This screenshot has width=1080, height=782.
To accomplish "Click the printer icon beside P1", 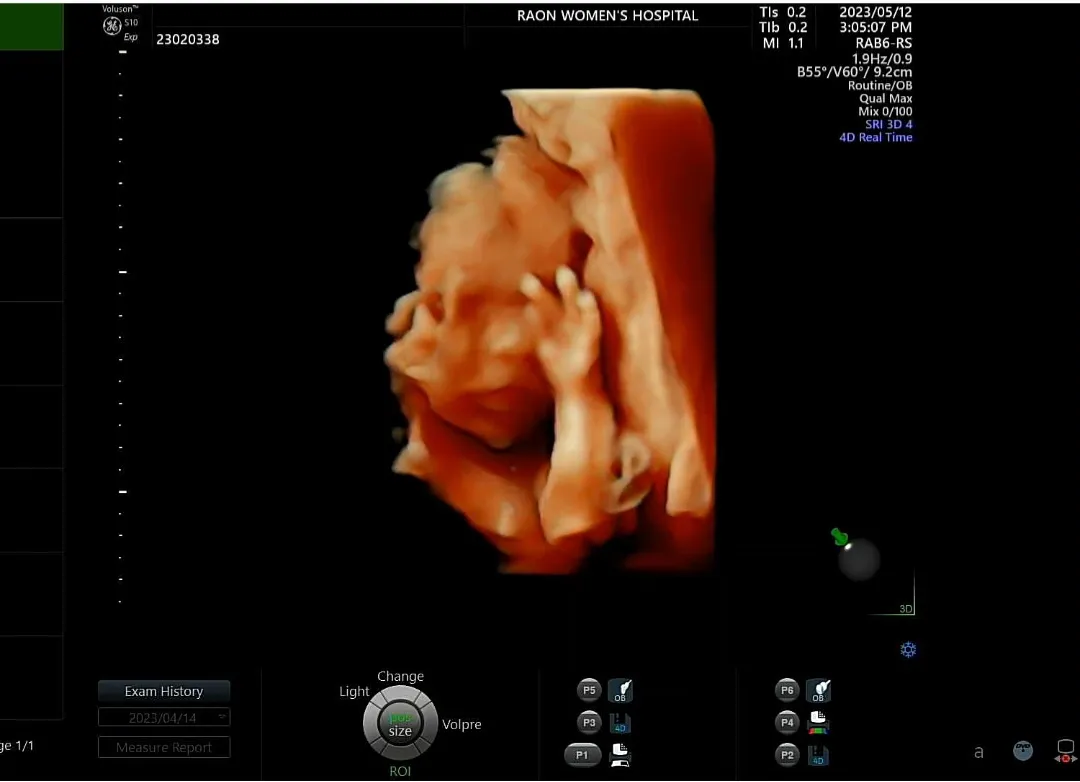I will point(620,755).
